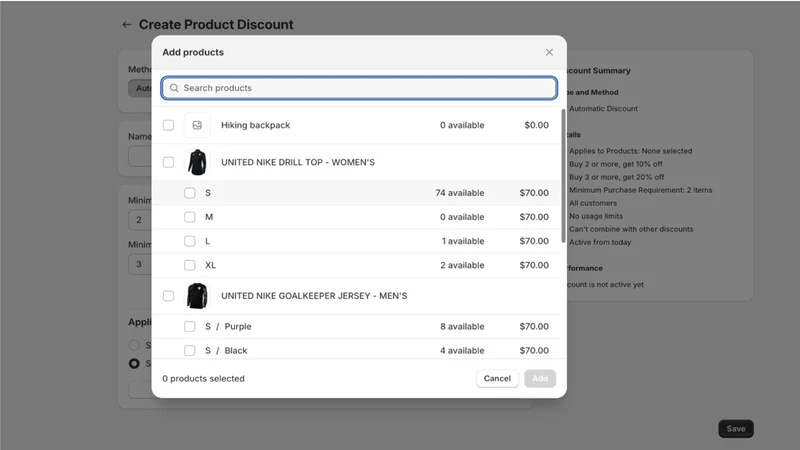Click the Add products dialog title

193,52
